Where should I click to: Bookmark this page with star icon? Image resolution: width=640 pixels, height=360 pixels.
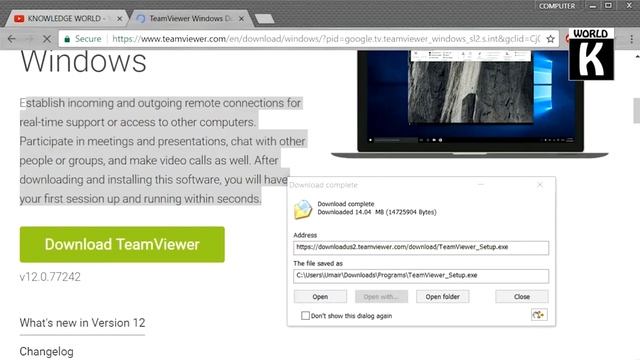click(x=551, y=39)
